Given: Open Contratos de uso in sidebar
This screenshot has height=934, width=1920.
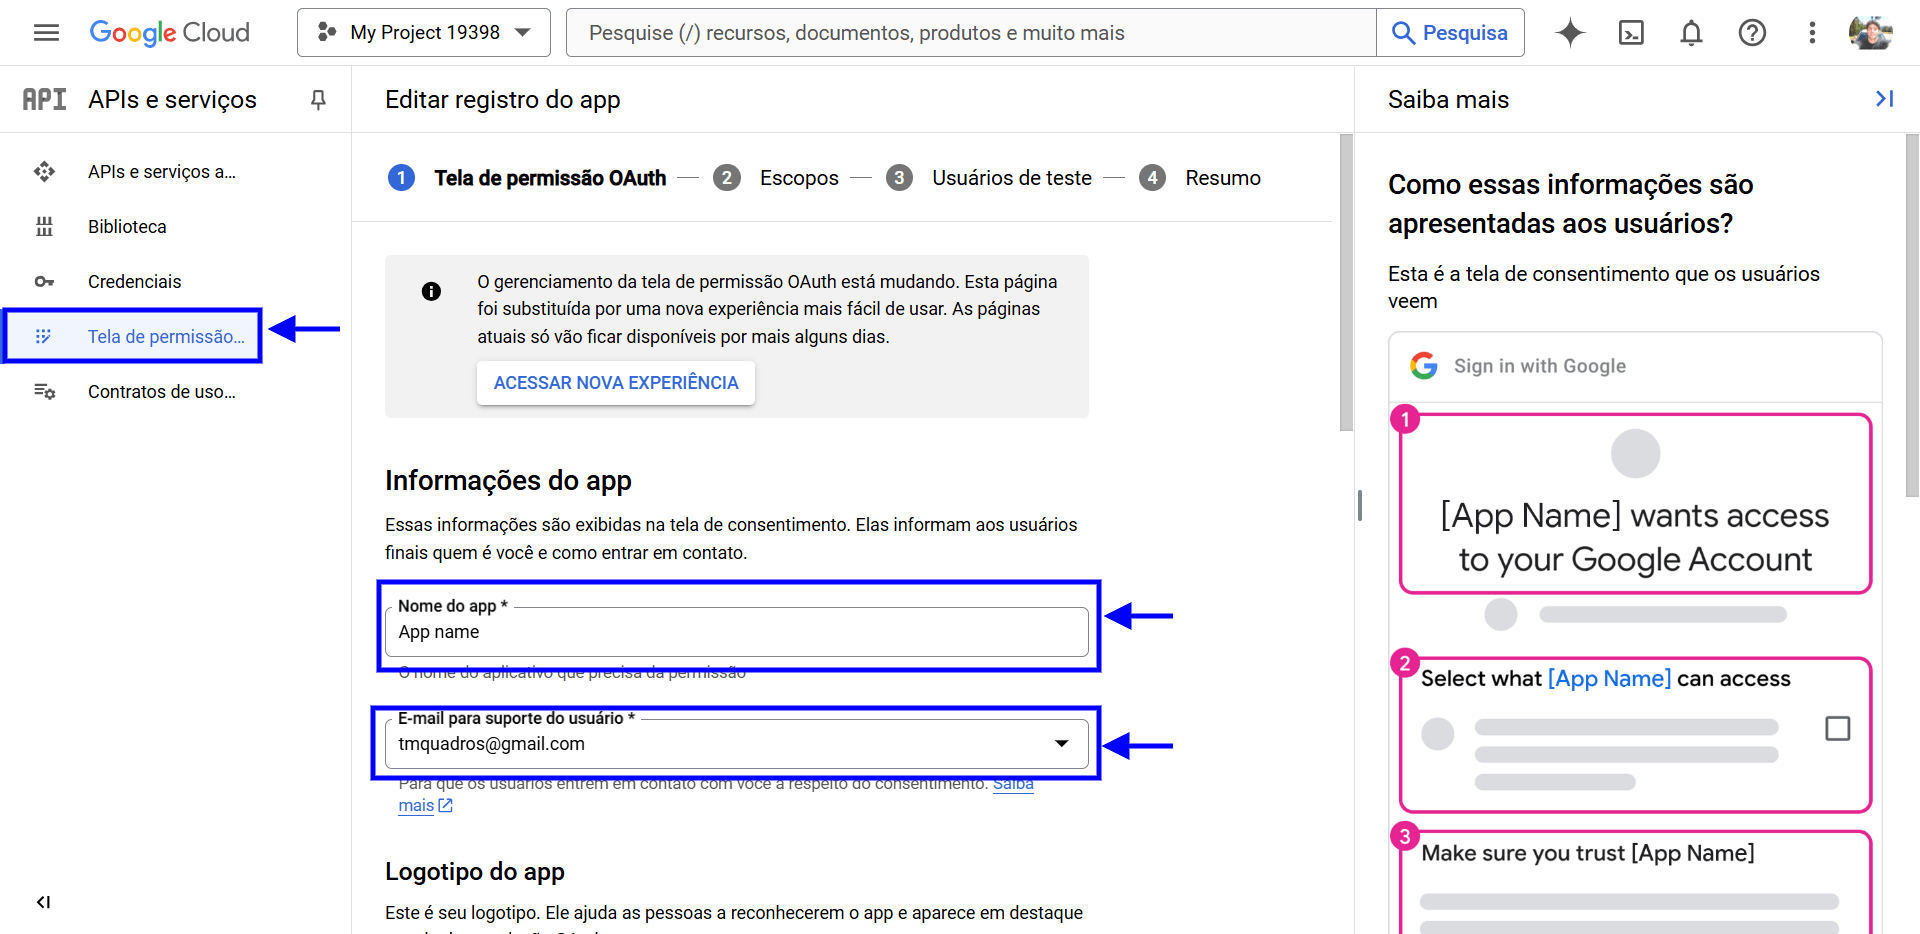Looking at the screenshot, I should click(176, 392).
